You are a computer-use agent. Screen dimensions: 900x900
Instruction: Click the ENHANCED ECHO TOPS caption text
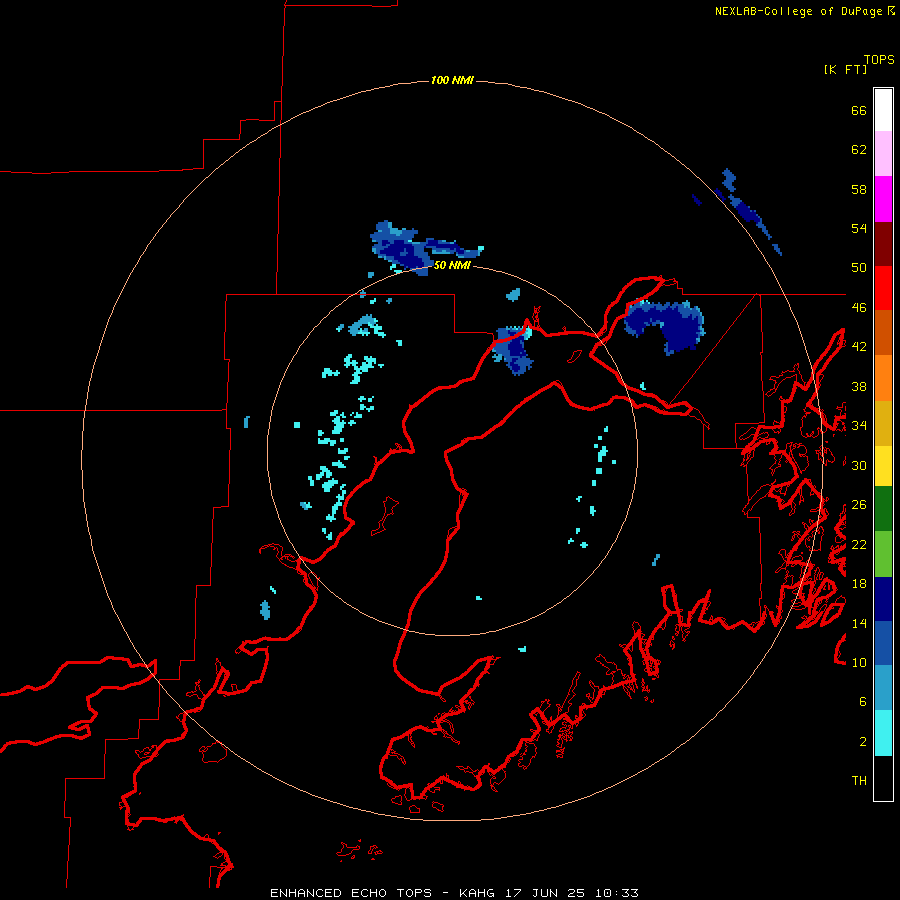point(351,893)
